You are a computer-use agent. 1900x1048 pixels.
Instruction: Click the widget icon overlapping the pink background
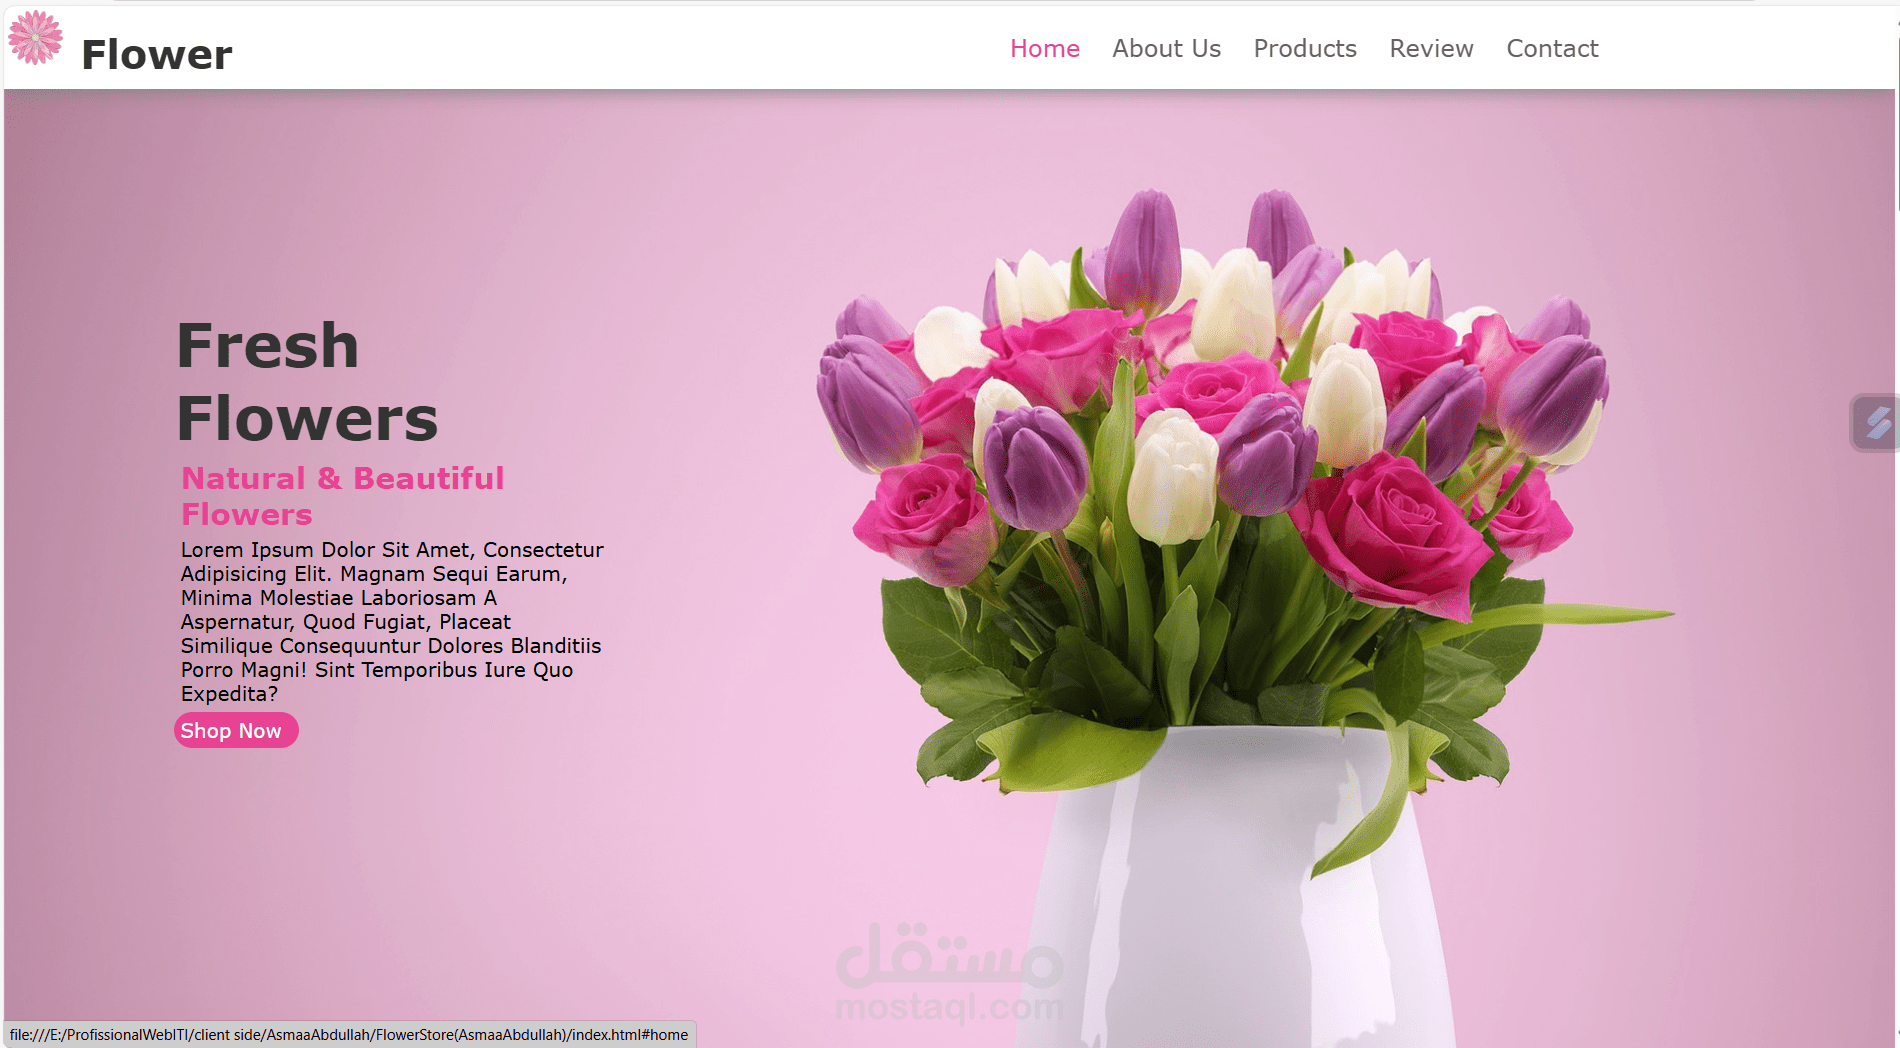click(1876, 422)
